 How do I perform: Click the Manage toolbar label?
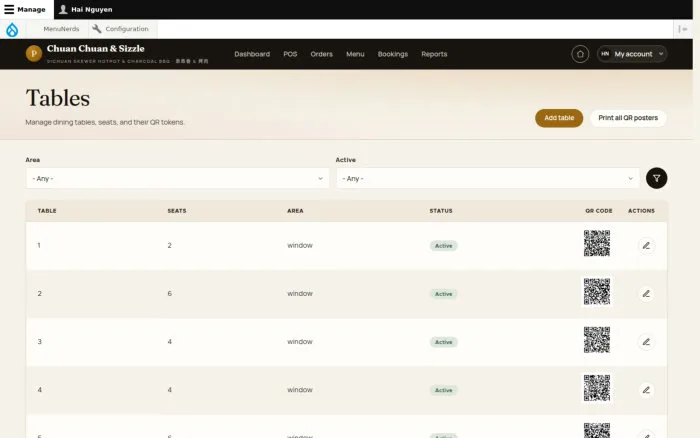click(31, 9)
